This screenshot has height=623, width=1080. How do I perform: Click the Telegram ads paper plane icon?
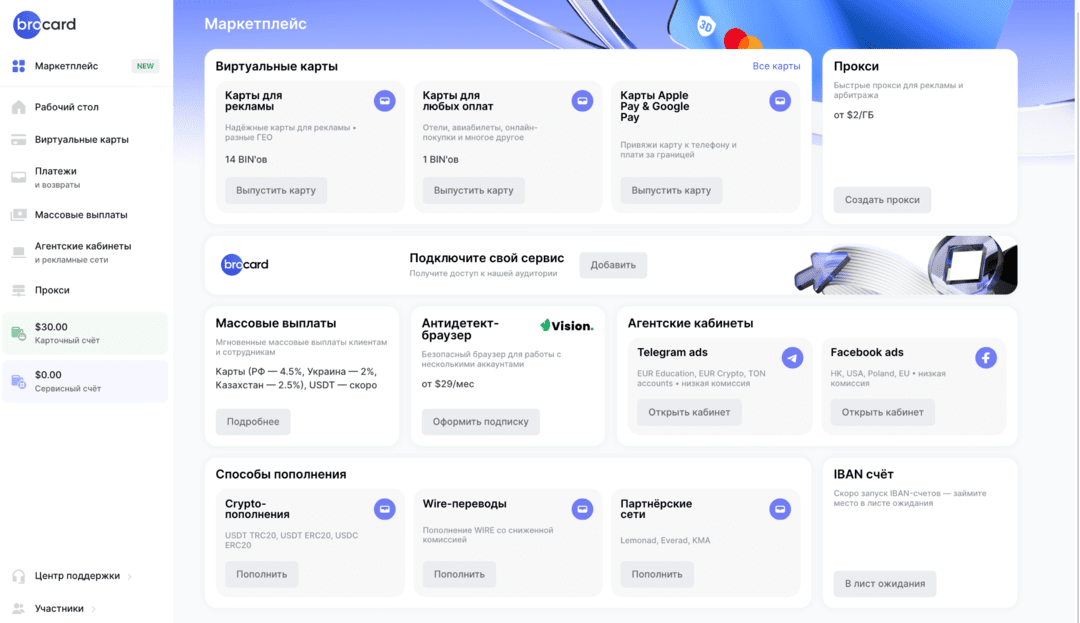pos(792,358)
